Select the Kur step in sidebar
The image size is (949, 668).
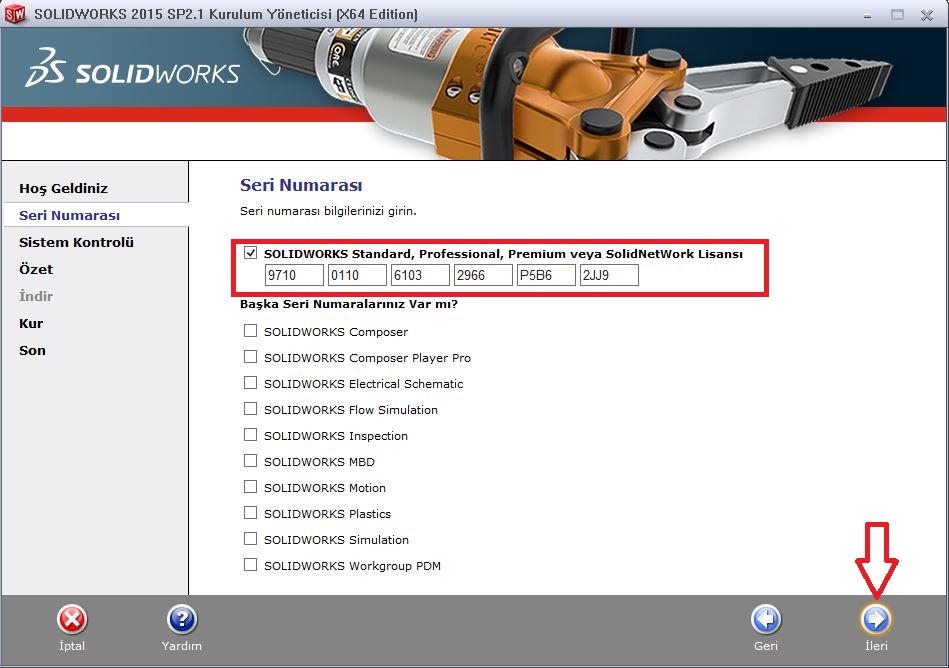[31, 324]
